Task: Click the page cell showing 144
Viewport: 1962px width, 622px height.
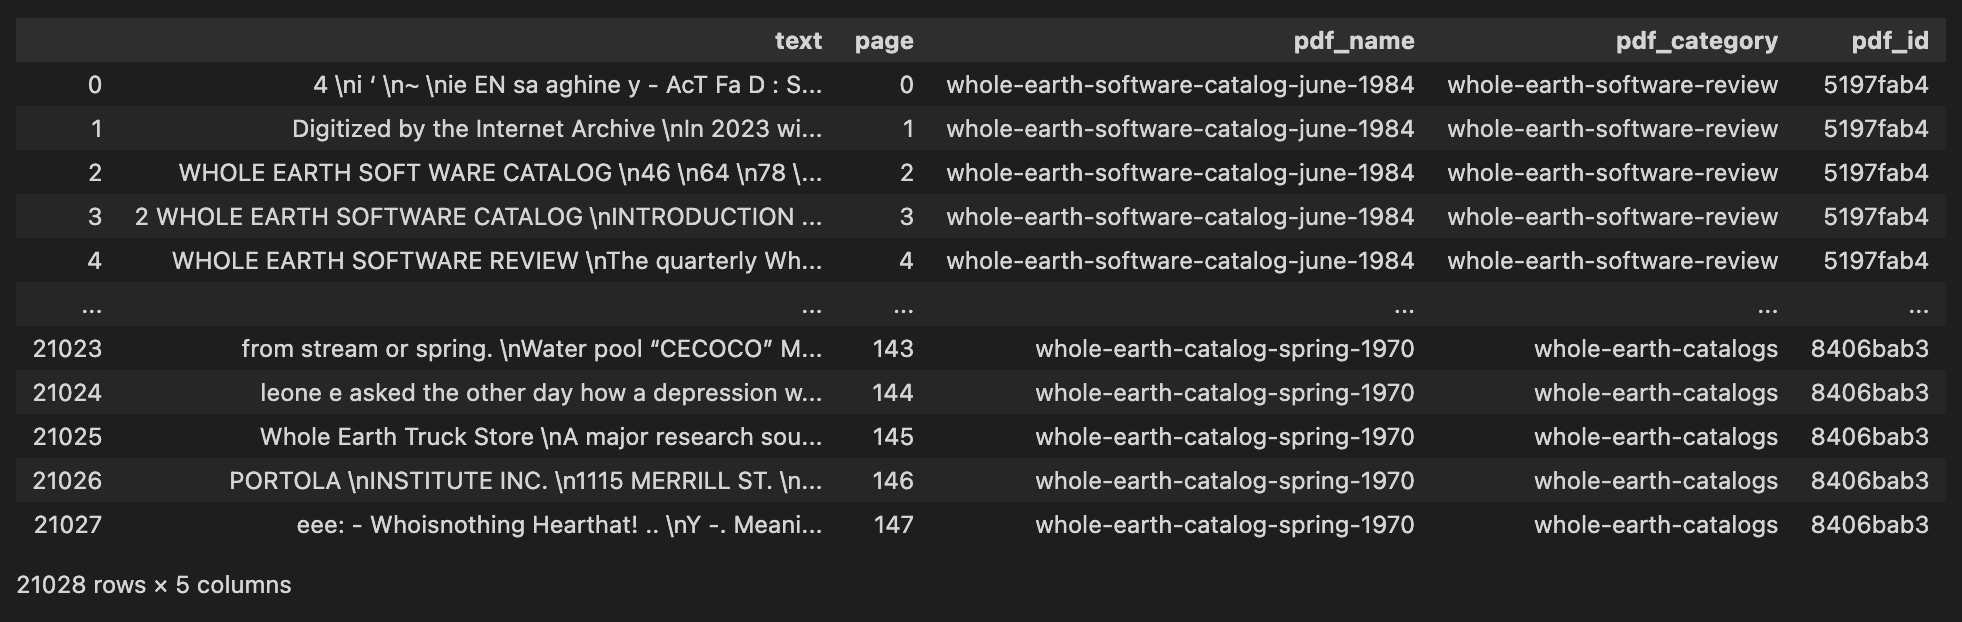Action: (x=892, y=393)
